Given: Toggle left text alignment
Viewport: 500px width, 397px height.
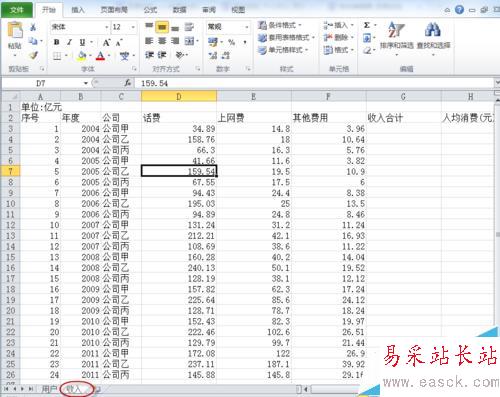Looking at the screenshot, I should tap(149, 41).
